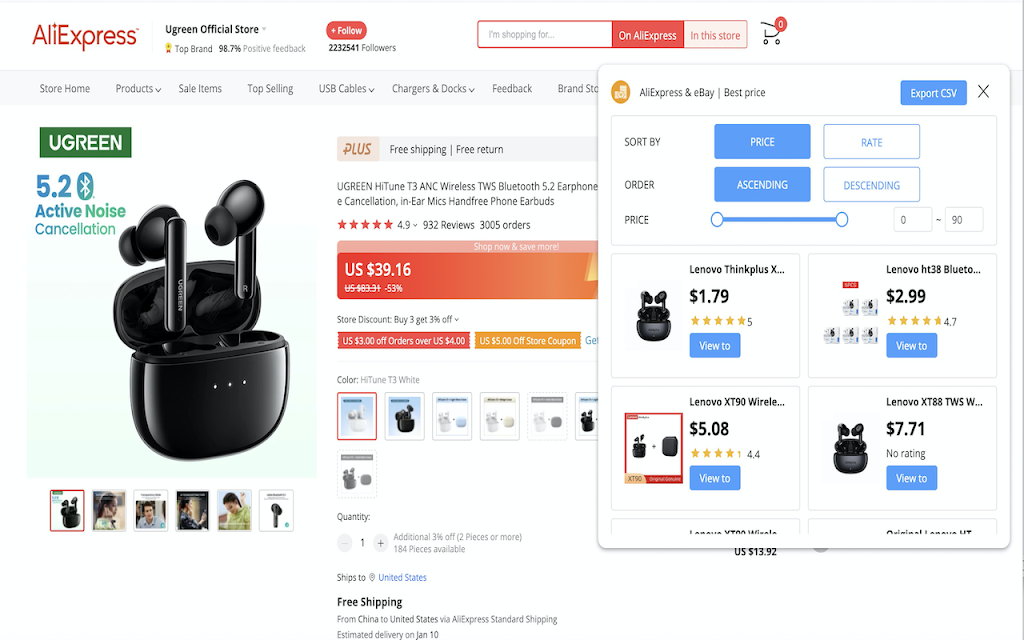Sort results by Rate
This screenshot has height=640, width=1024.
871,142
